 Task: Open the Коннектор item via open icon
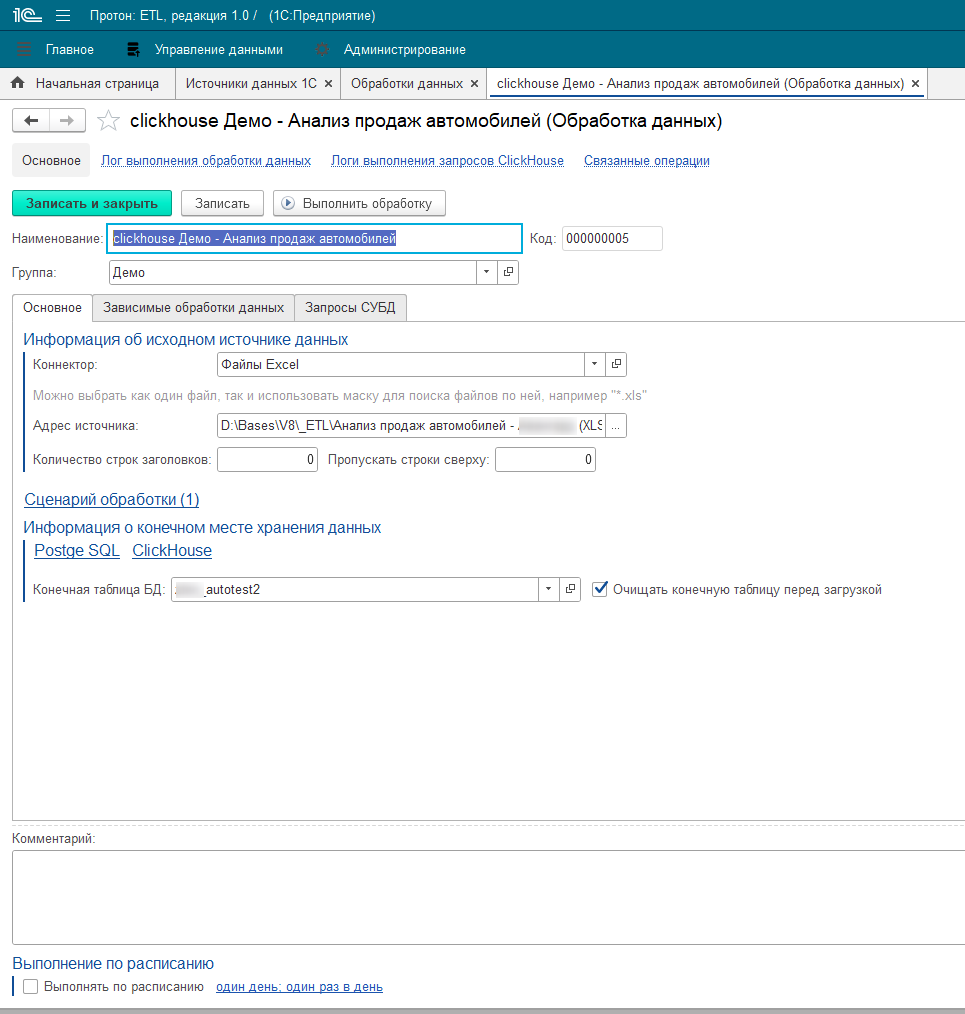point(616,364)
